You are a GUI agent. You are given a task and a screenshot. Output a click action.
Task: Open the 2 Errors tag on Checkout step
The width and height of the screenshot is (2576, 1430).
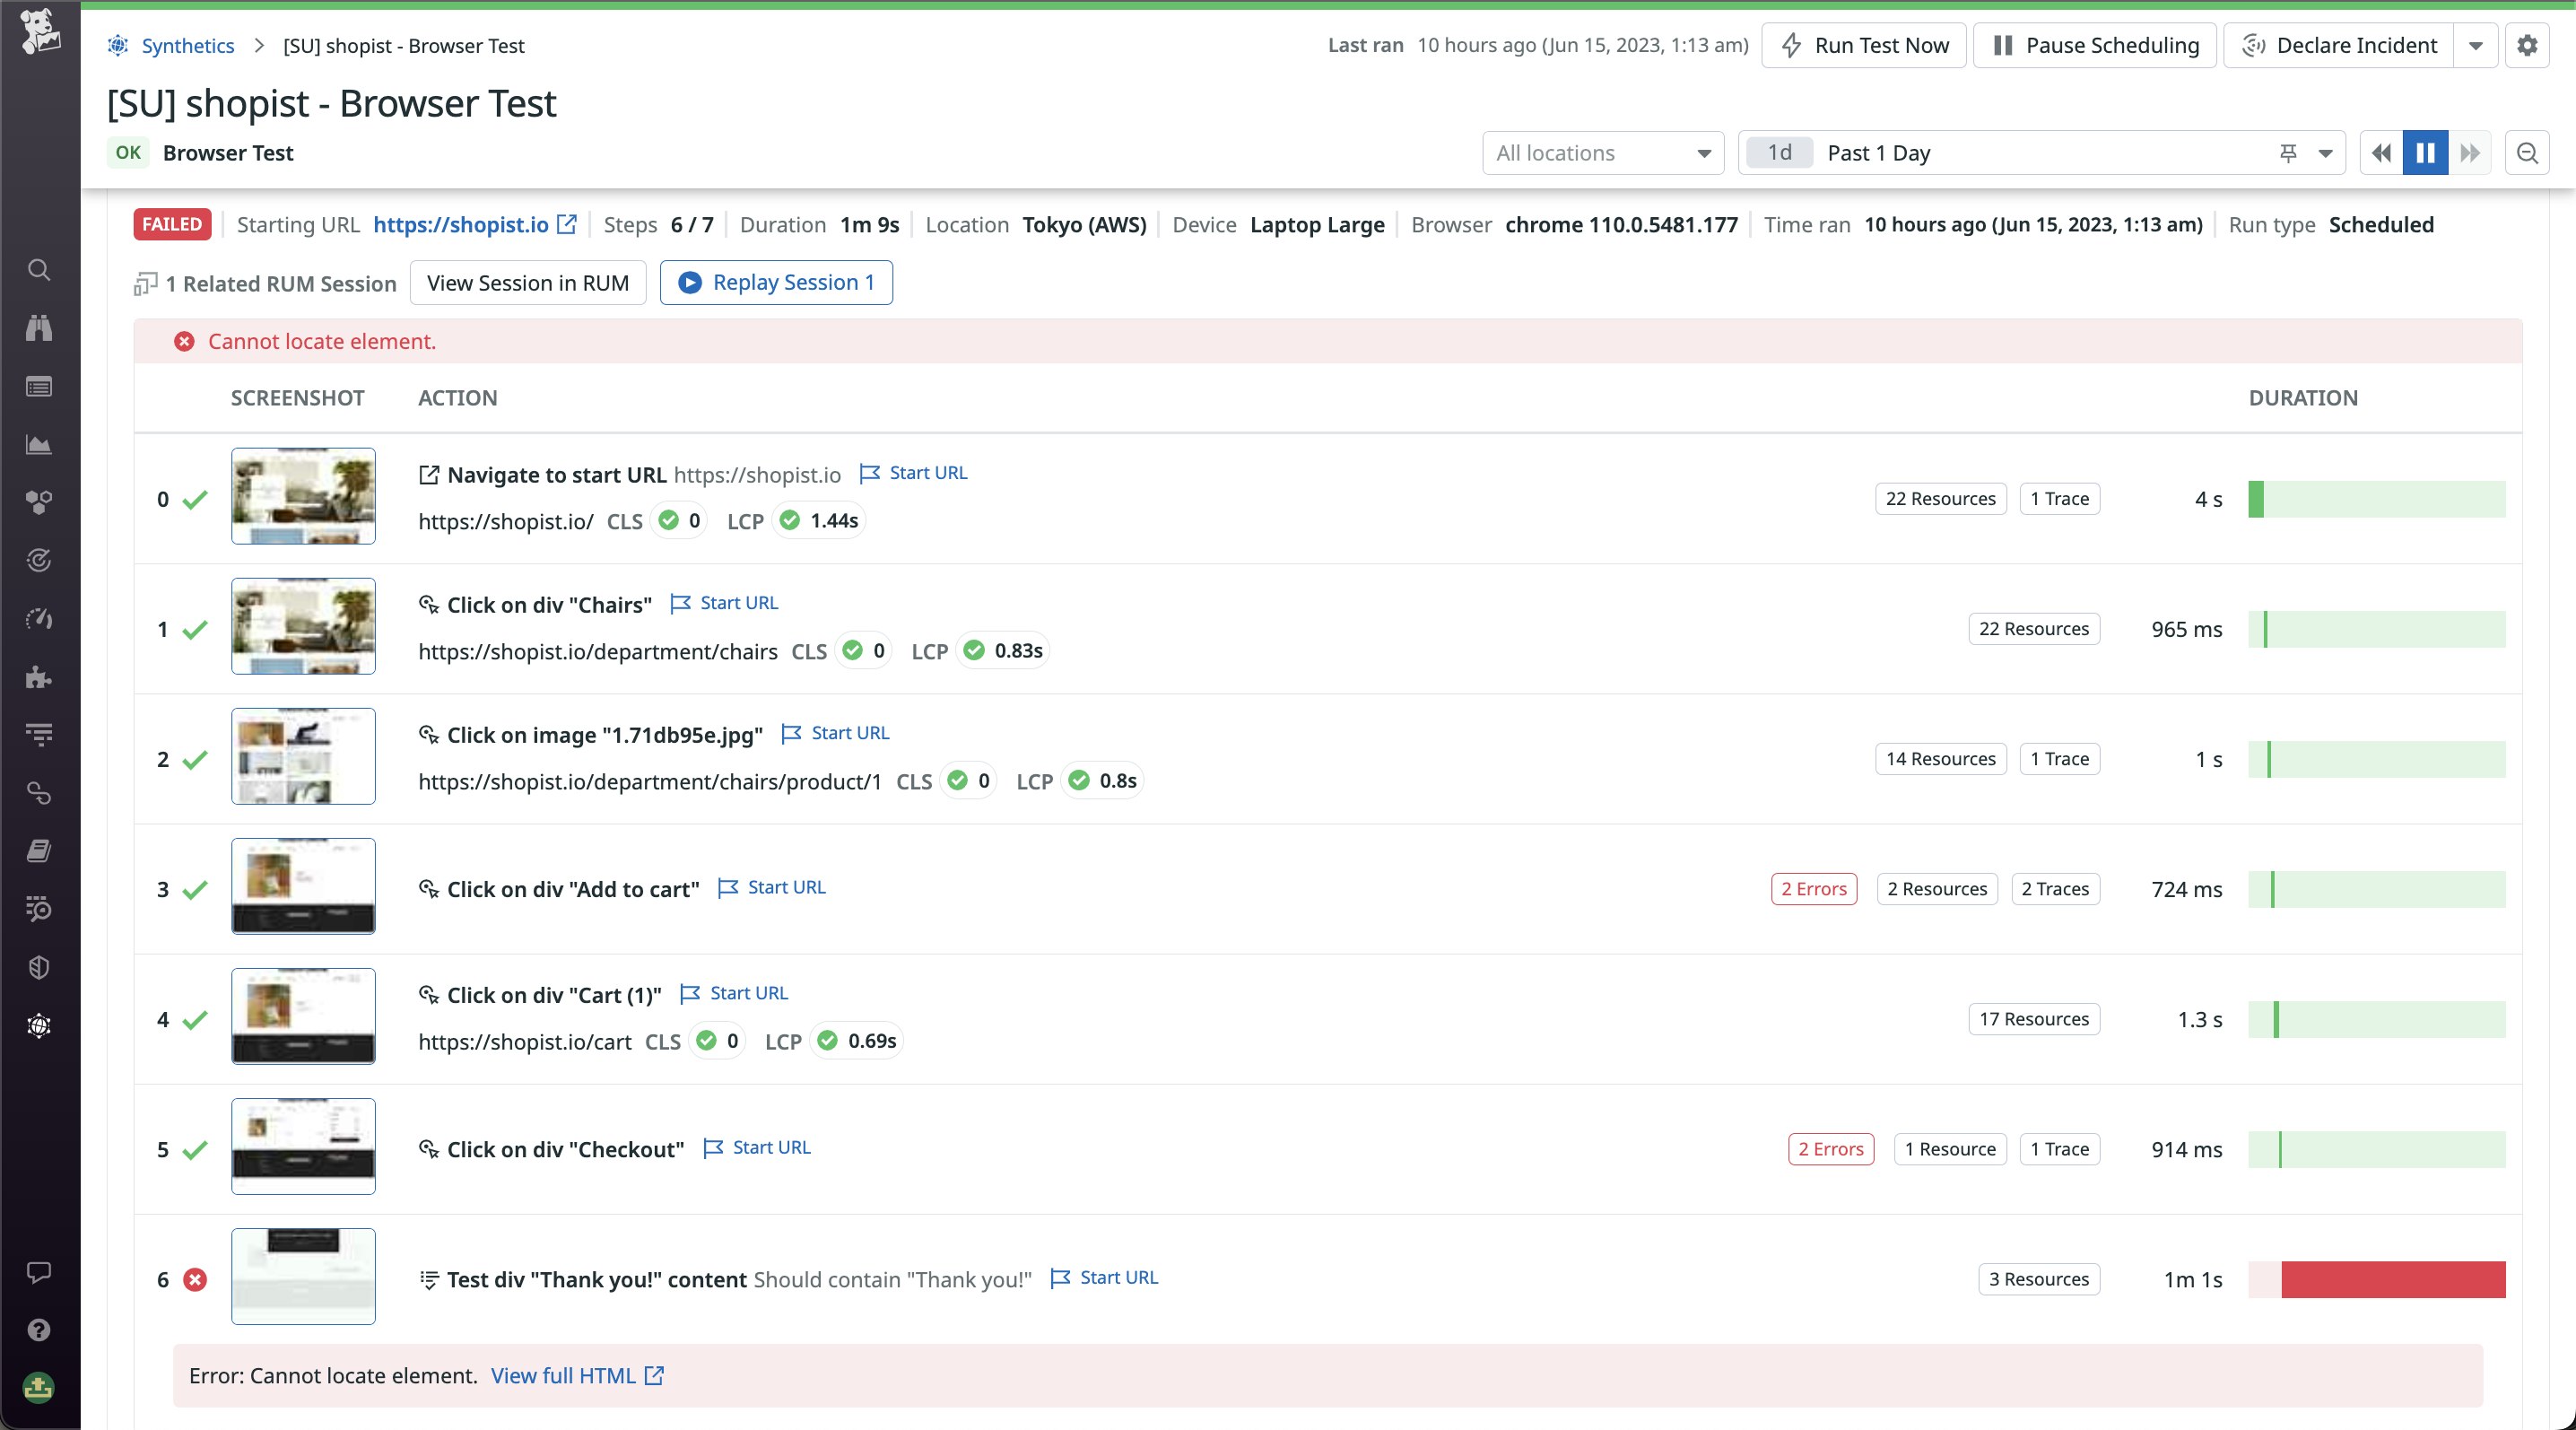pyautogui.click(x=1830, y=1149)
